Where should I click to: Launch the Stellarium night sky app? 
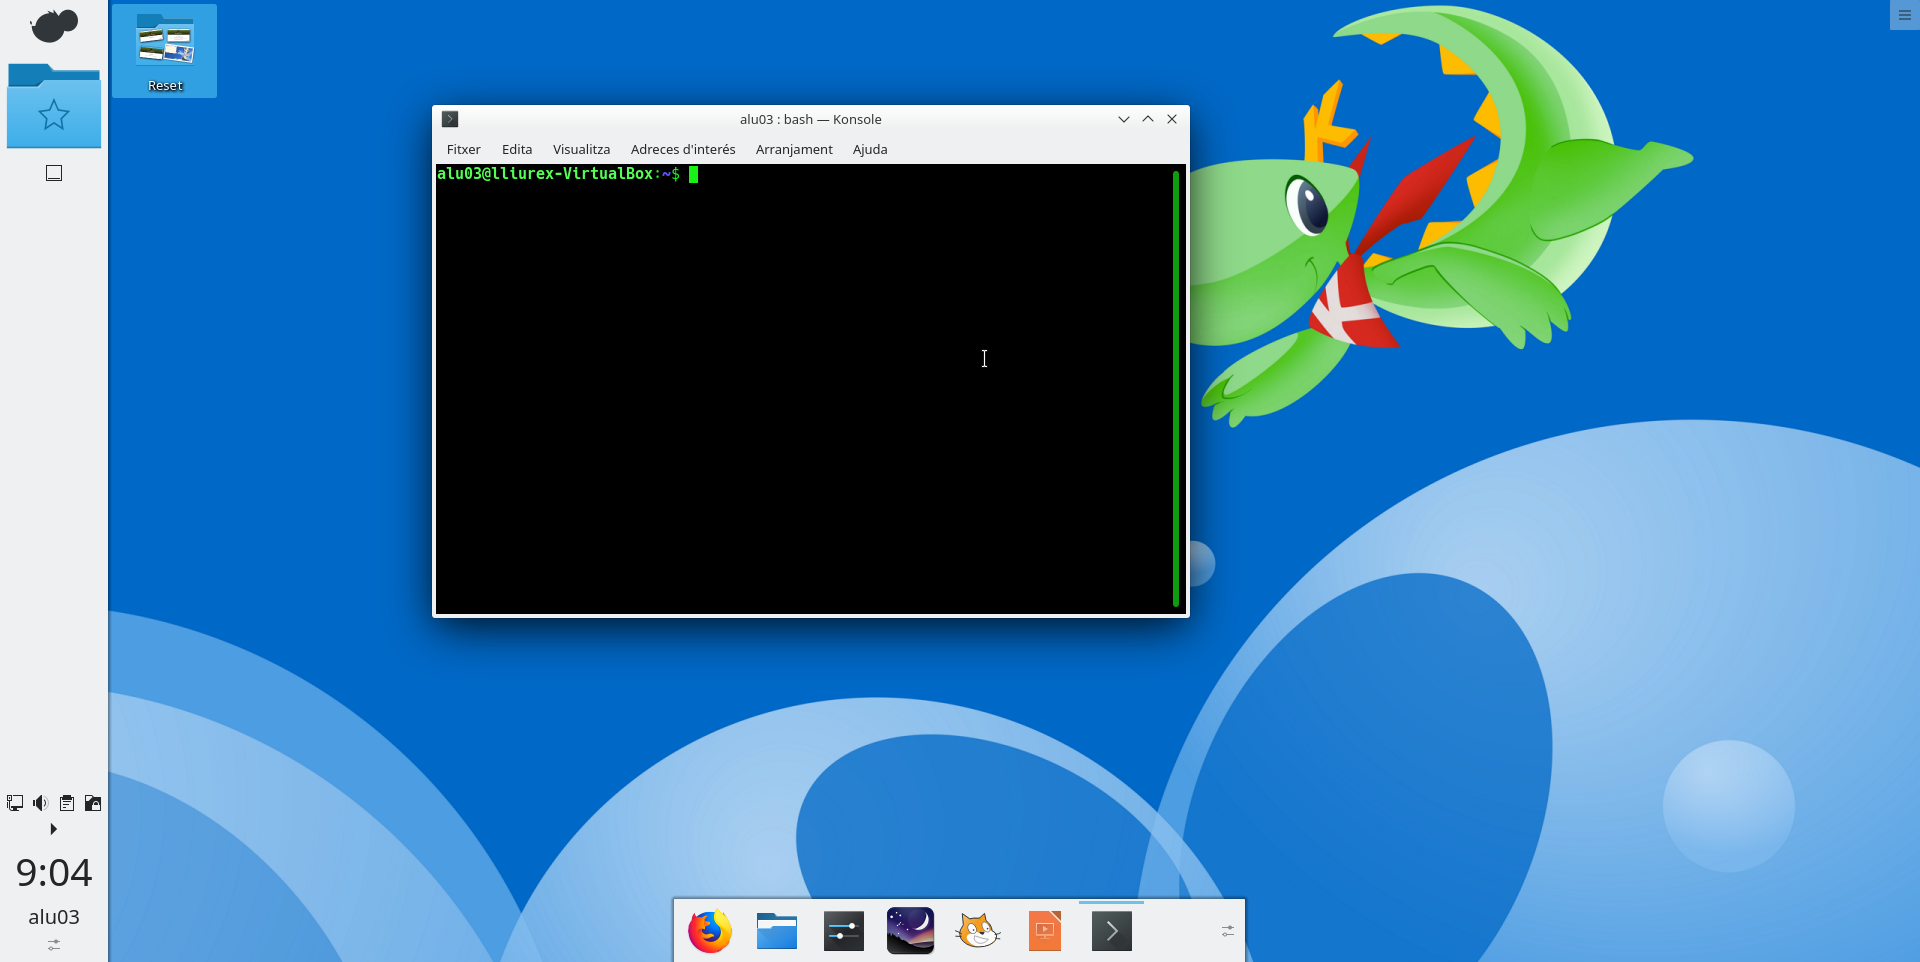click(910, 931)
